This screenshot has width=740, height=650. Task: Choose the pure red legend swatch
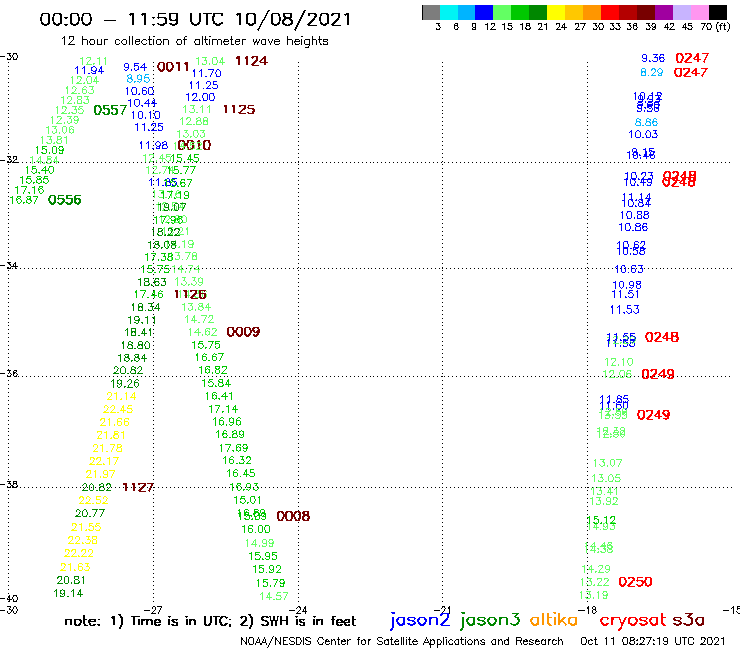[610, 12]
